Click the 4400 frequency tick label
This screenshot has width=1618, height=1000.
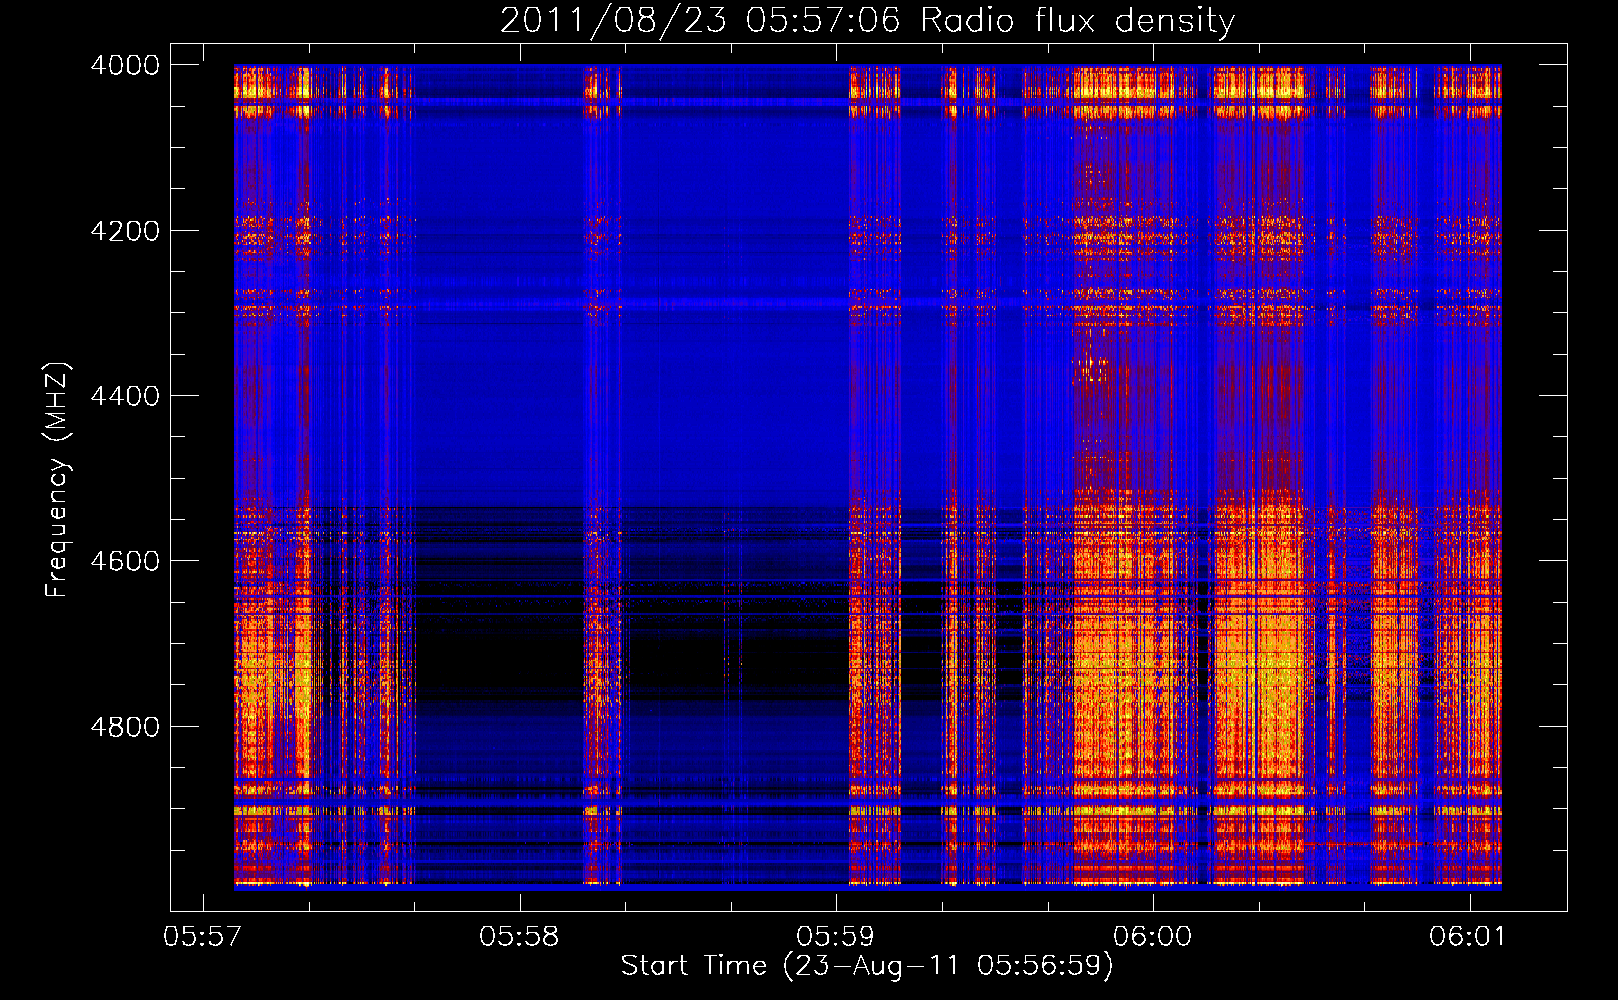pos(125,396)
